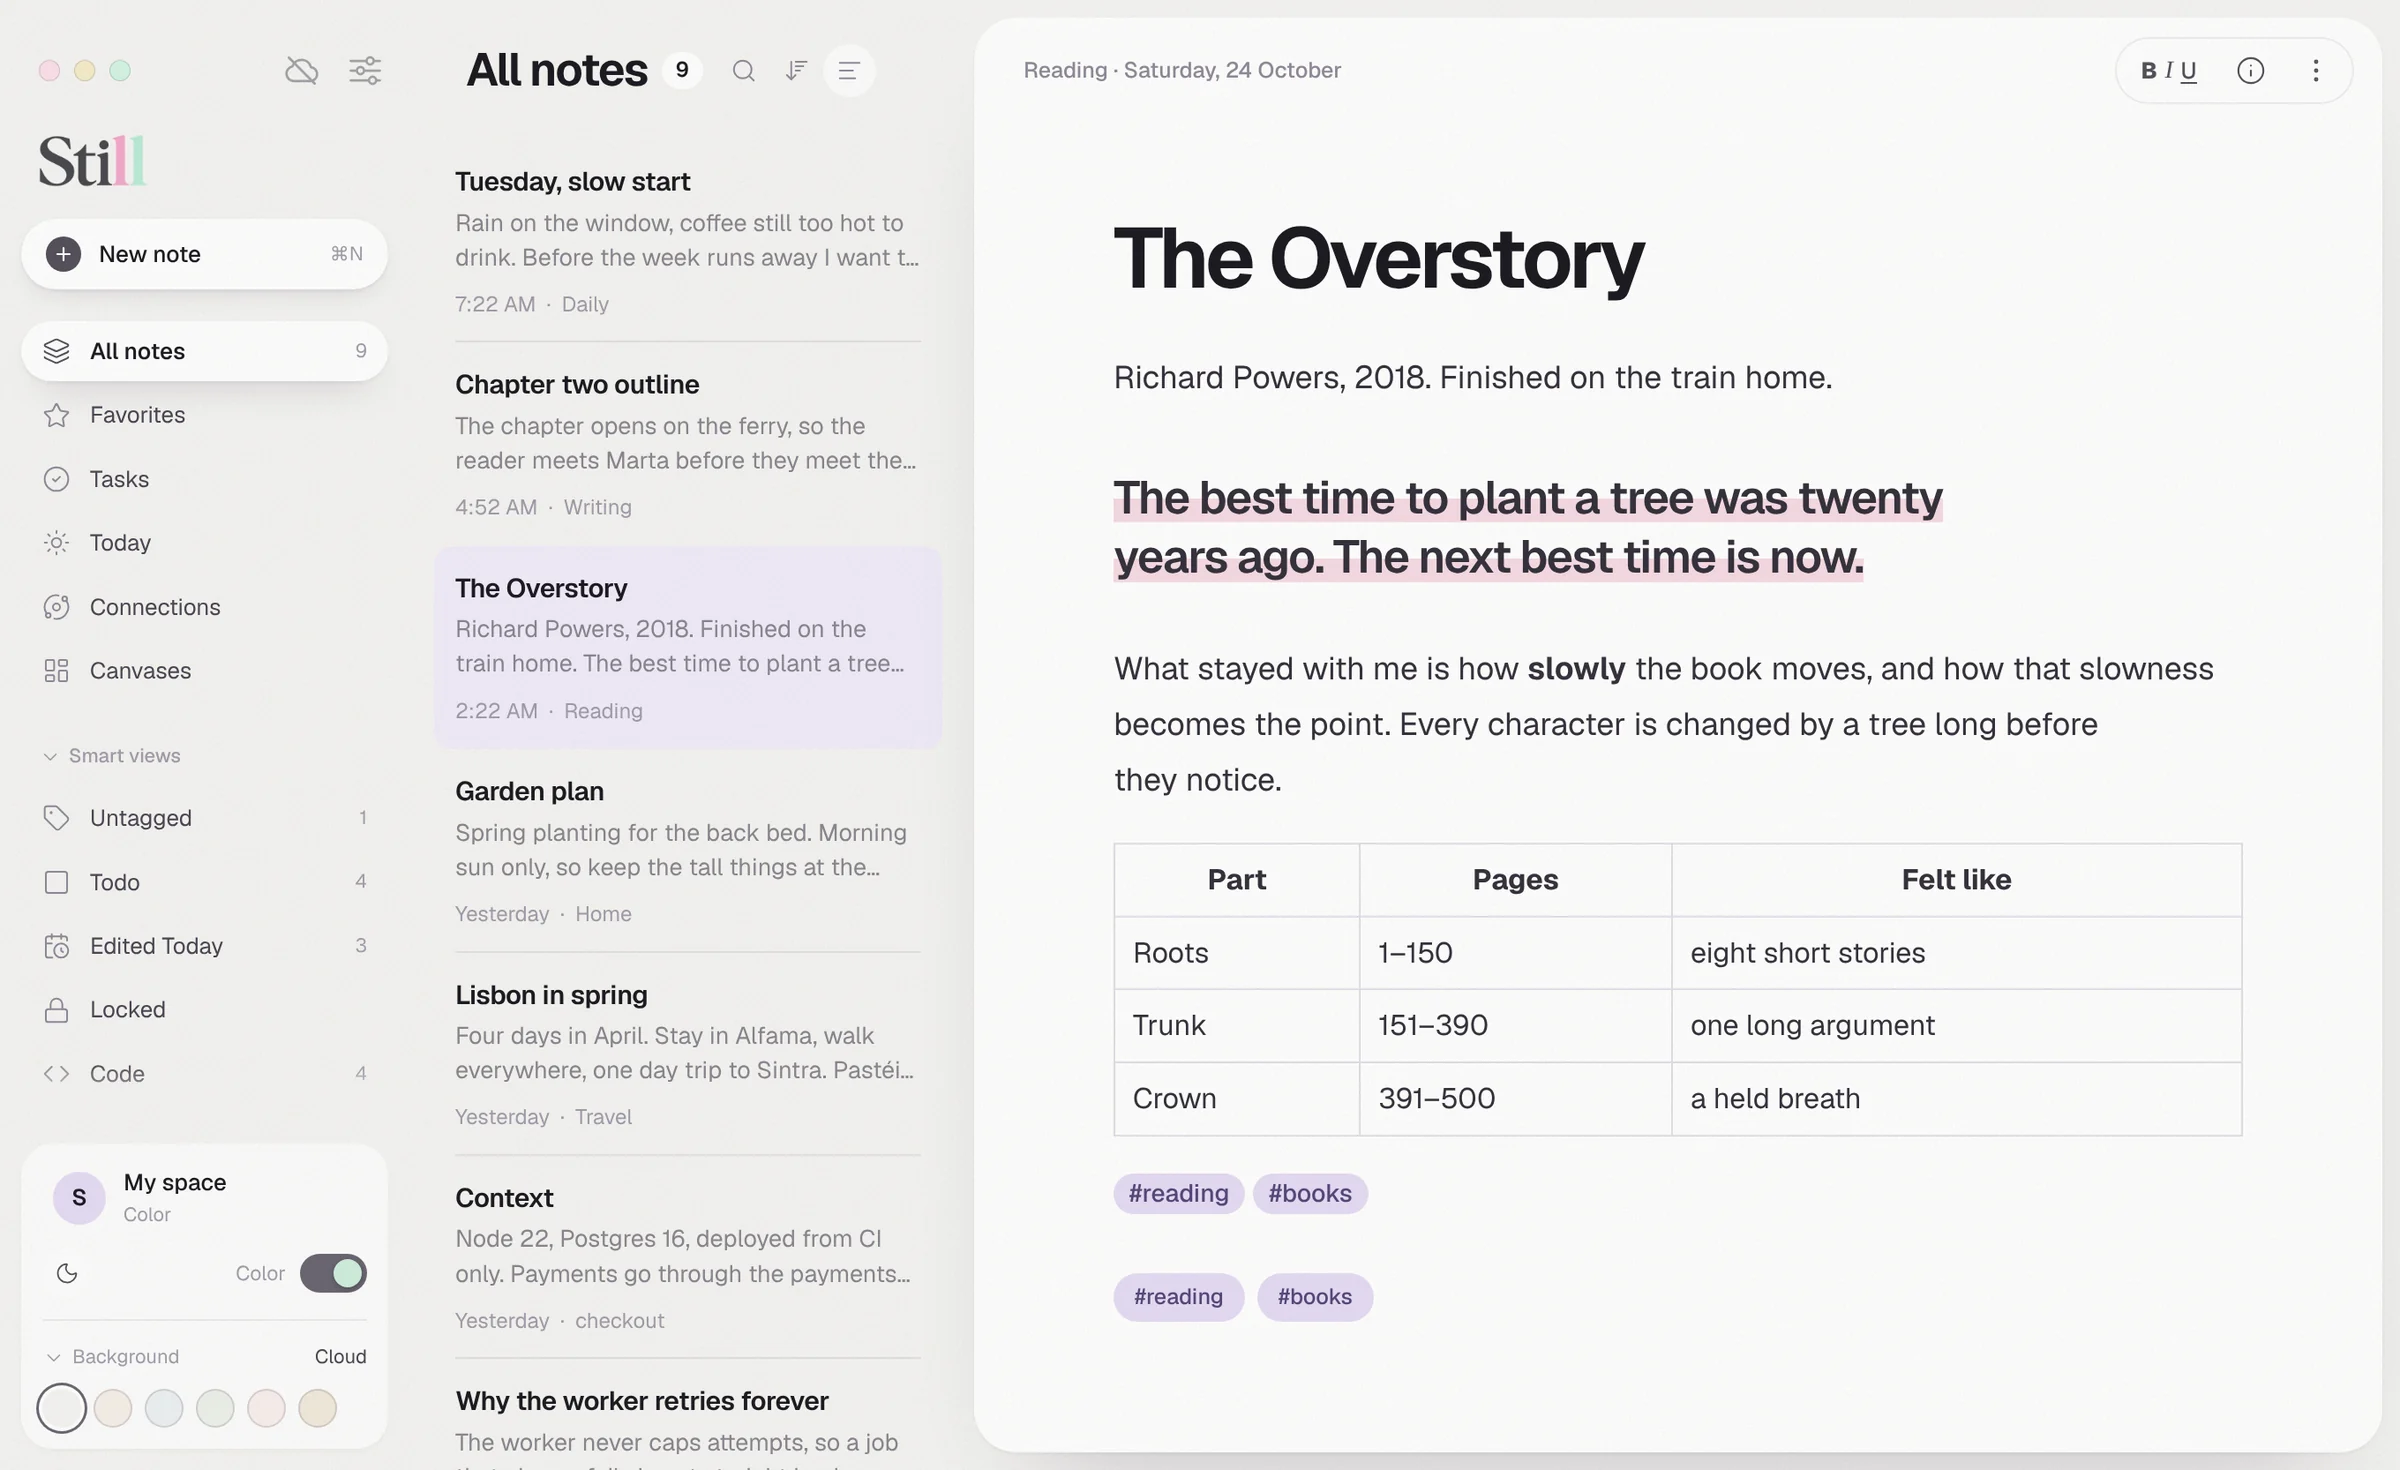
Task: Toggle underline formatting U
Action: click(x=2188, y=71)
